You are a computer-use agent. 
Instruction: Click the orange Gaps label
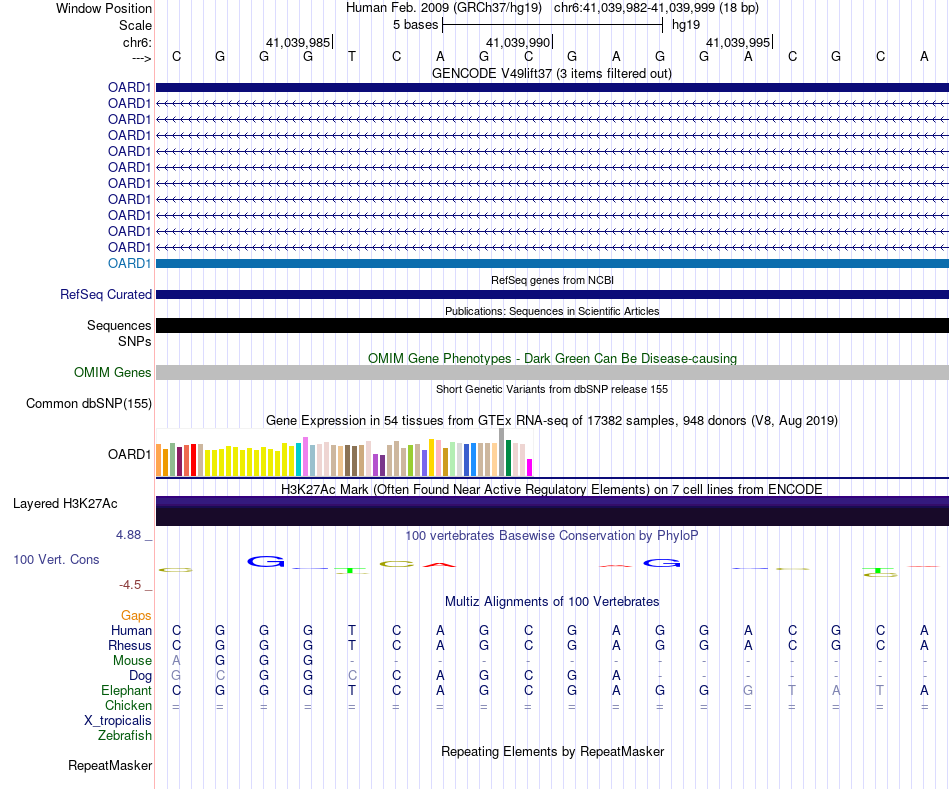136,616
